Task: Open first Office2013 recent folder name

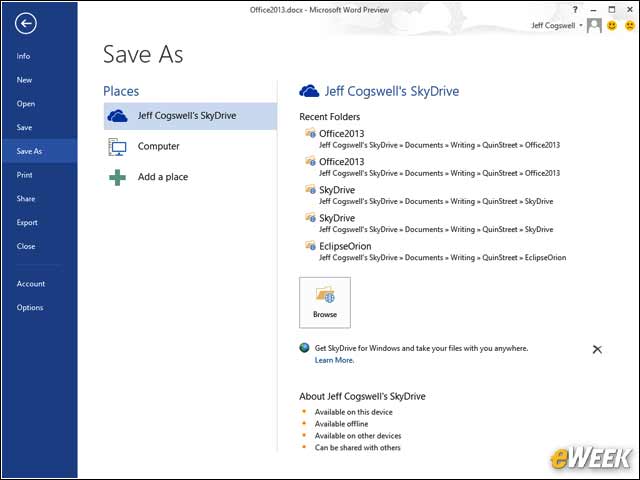Action: click(341, 133)
